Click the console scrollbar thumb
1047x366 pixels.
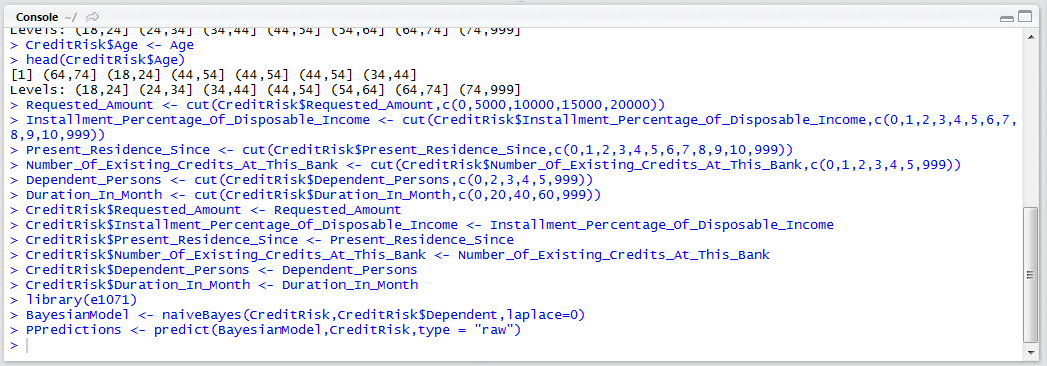[1028, 274]
